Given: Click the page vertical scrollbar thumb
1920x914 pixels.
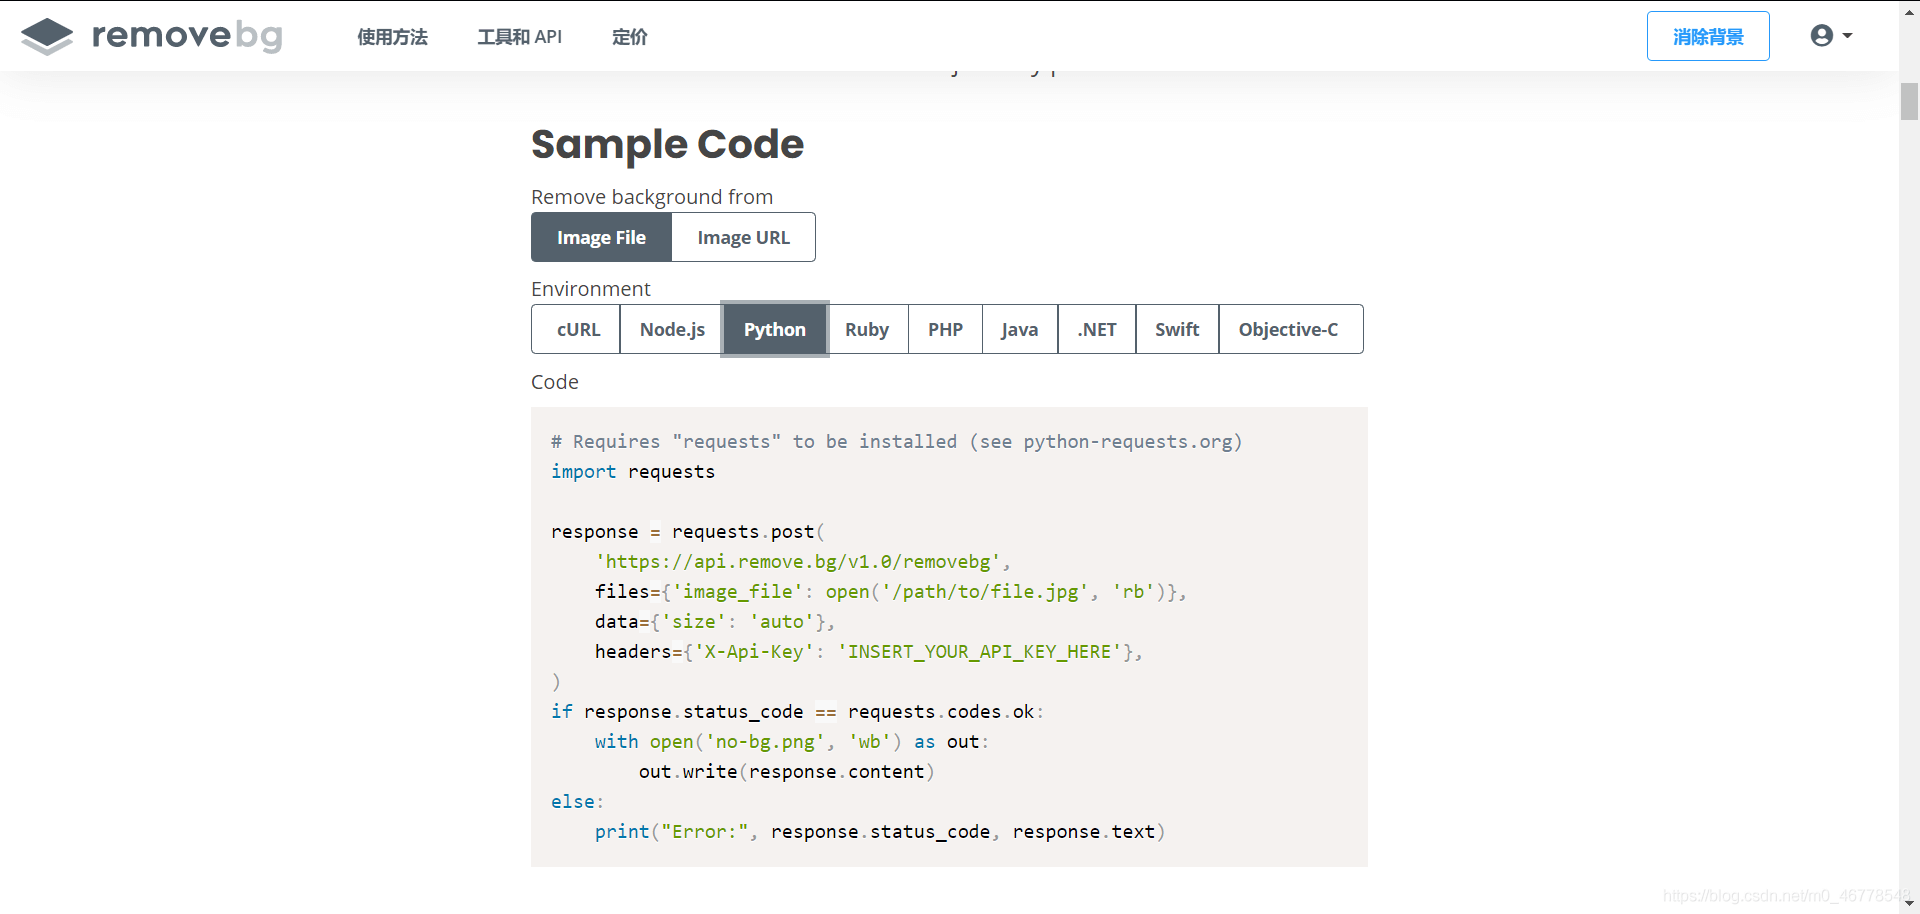Looking at the screenshot, I should [x=1909, y=102].
